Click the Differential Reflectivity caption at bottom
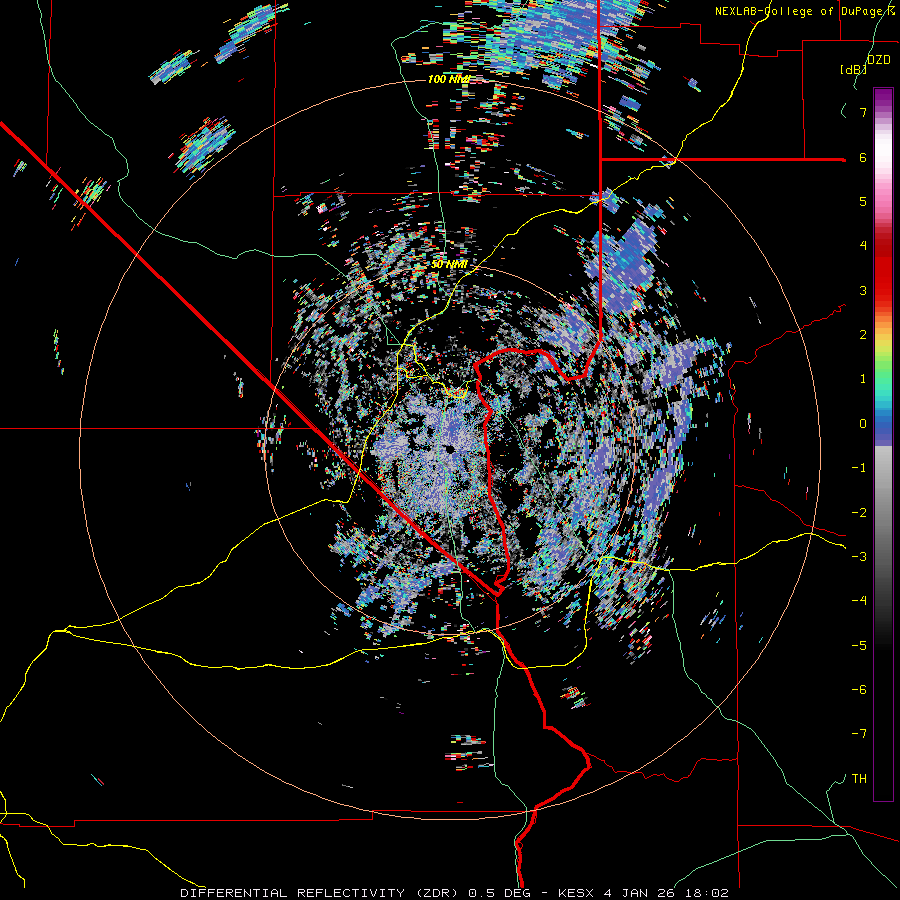This screenshot has width=900, height=900. coord(454,893)
